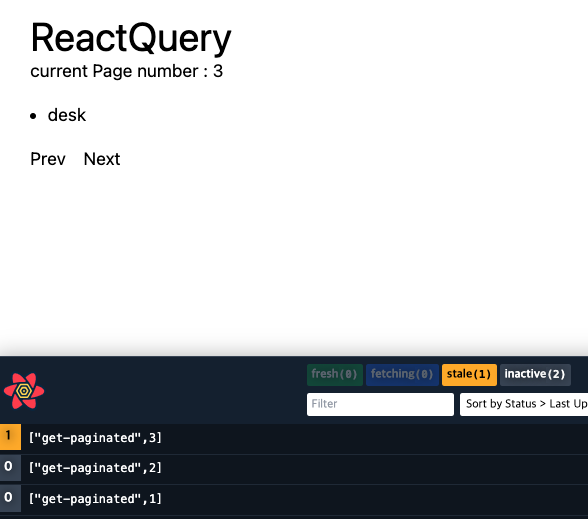Click the 'current Page number : 3' text

click(126, 71)
